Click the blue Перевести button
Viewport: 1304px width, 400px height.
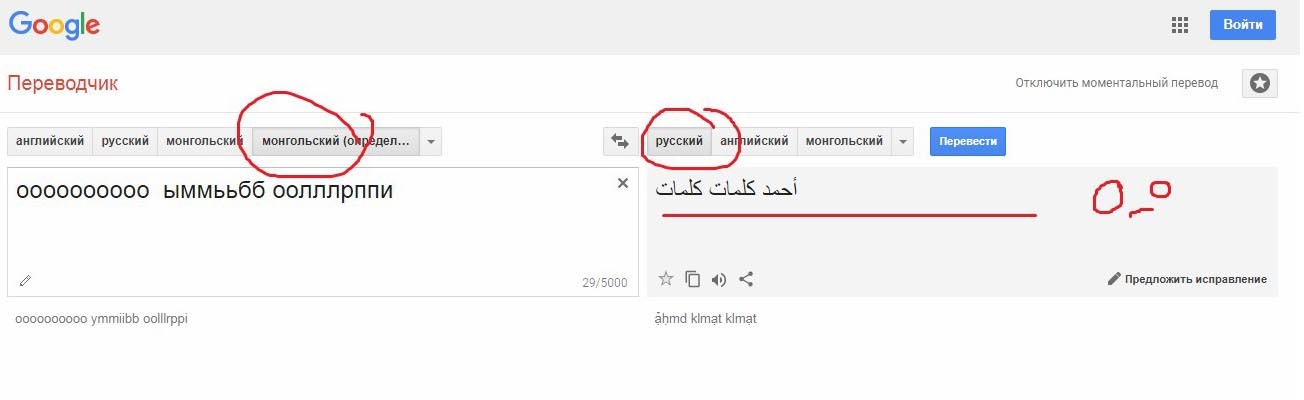click(x=967, y=142)
